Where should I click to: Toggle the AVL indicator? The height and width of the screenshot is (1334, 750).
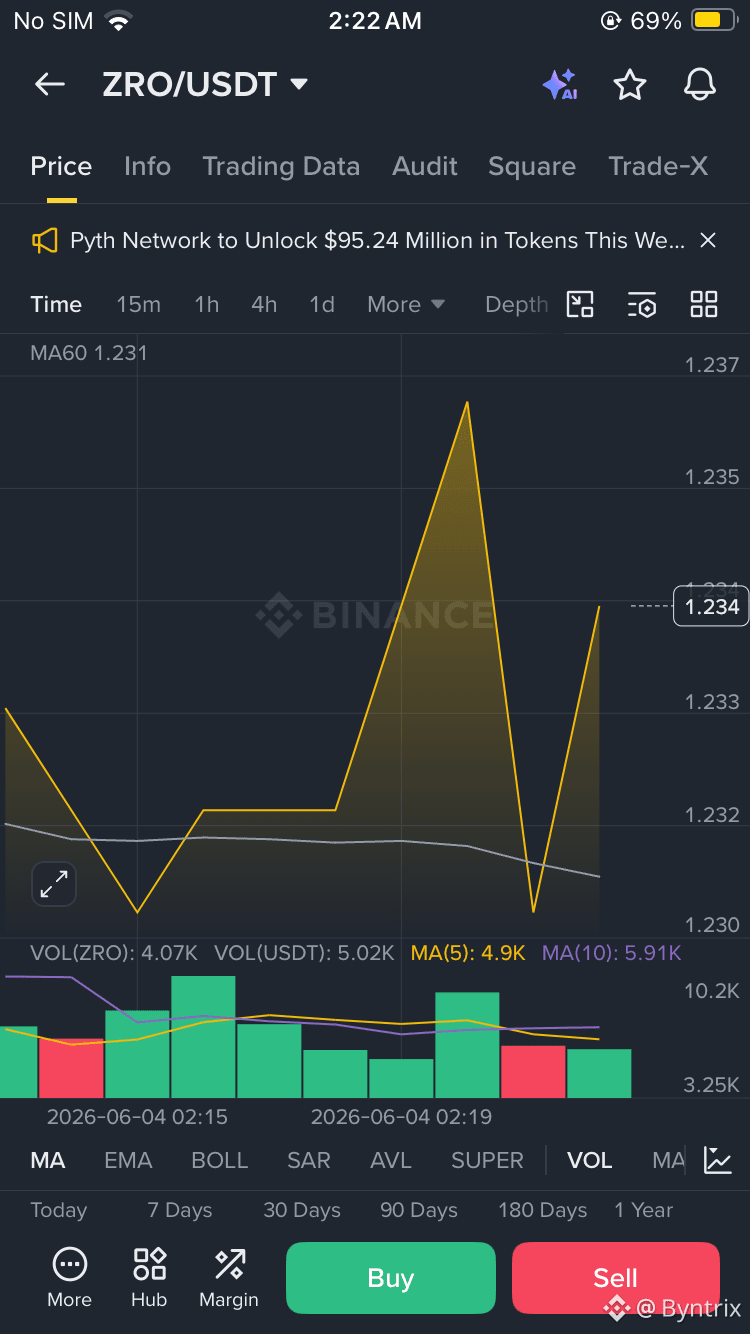[x=391, y=1160]
